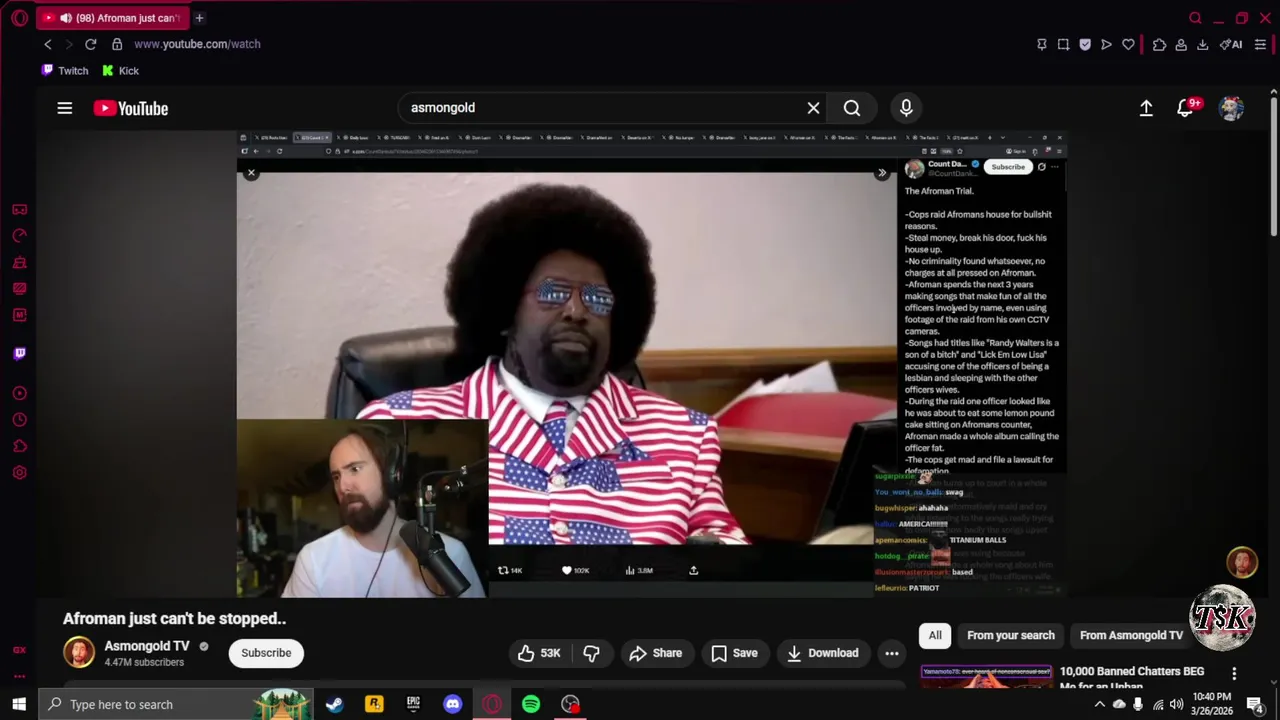The image size is (1280, 720).
Task: Open the Windows Start menu
Action: (x=18, y=704)
